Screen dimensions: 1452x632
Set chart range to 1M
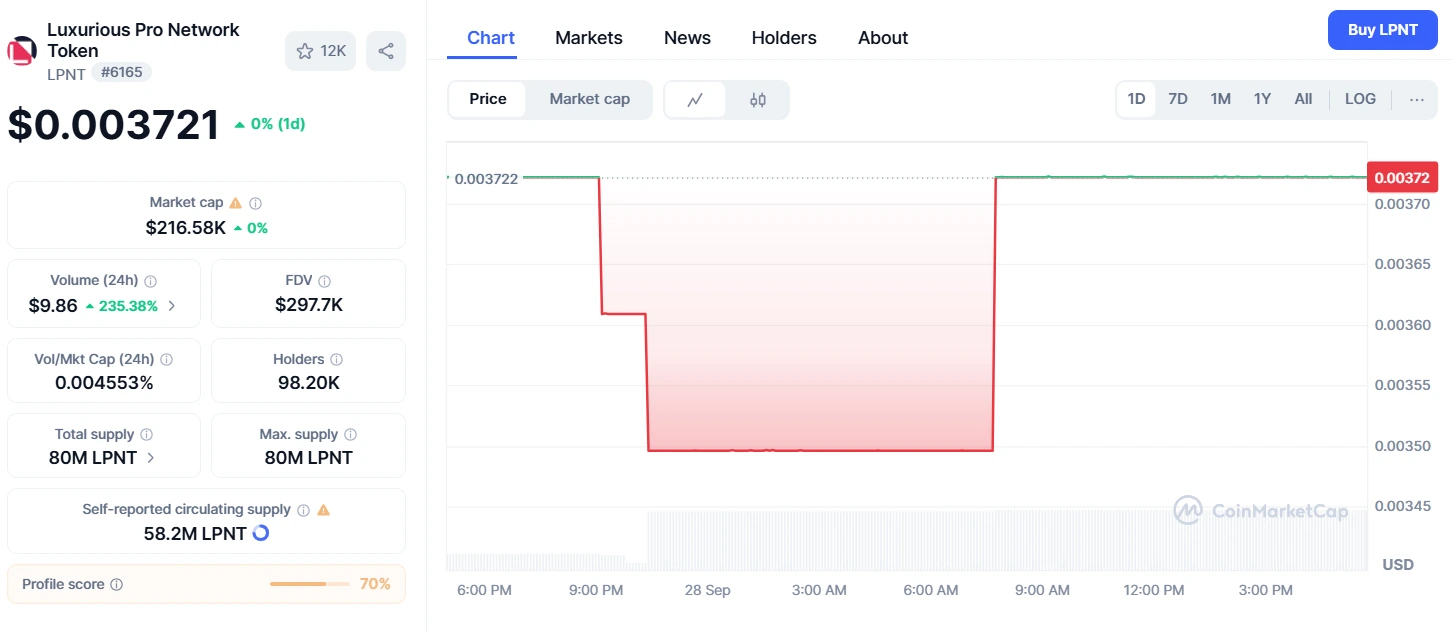[1220, 99]
